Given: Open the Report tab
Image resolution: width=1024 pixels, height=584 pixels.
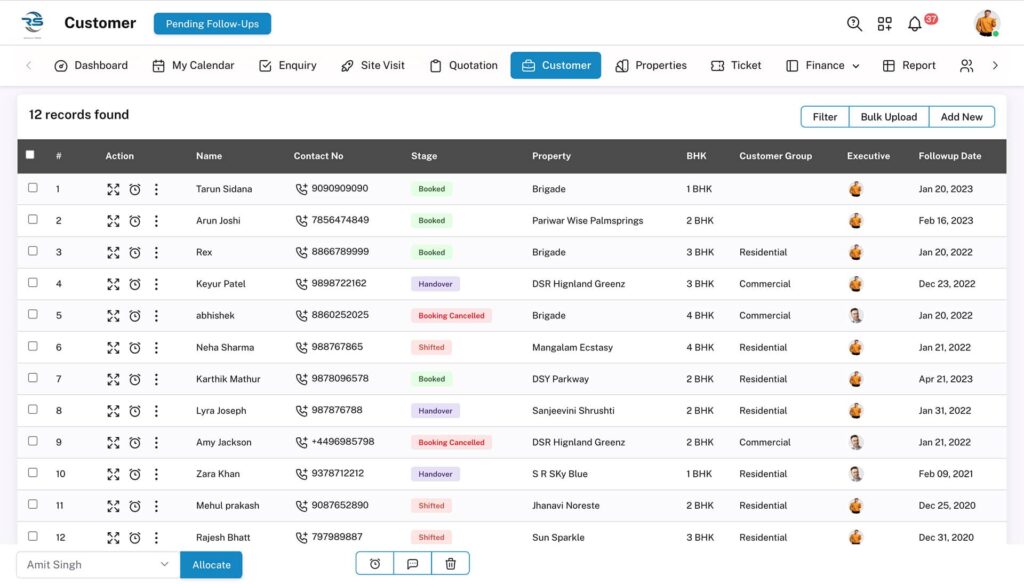Looking at the screenshot, I should (x=909, y=65).
